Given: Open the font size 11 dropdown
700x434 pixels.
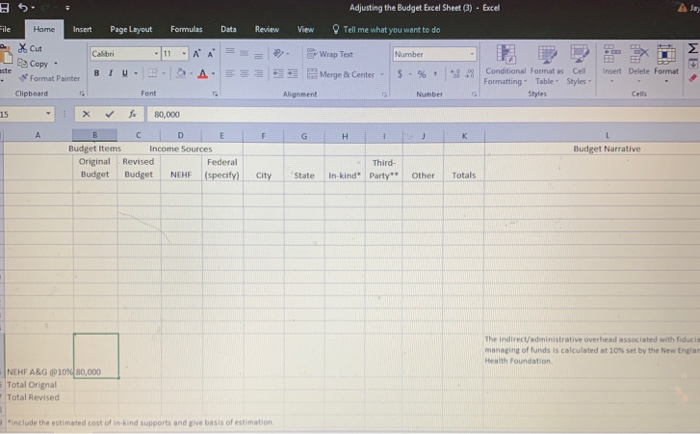Looking at the screenshot, I should pos(184,54).
